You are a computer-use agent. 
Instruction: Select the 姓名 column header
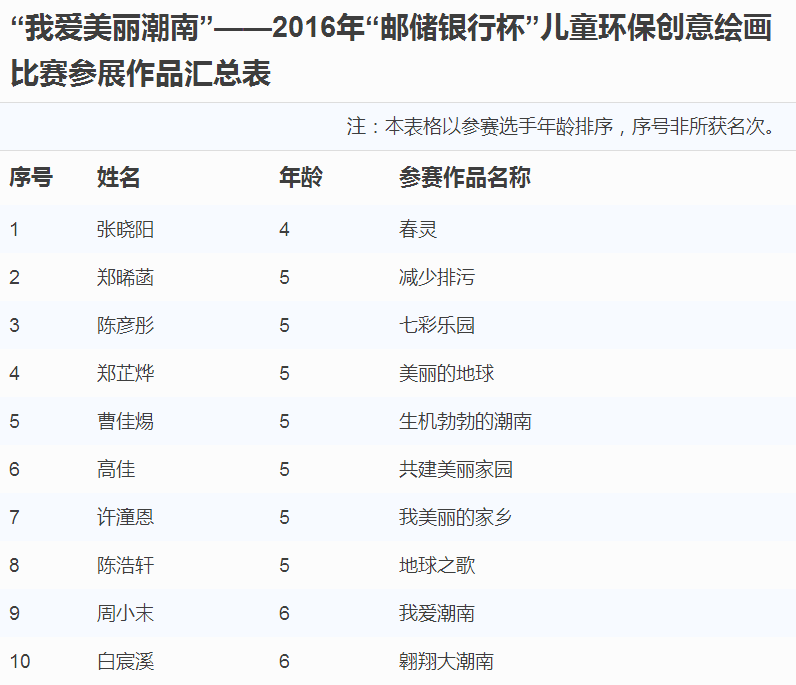(118, 178)
